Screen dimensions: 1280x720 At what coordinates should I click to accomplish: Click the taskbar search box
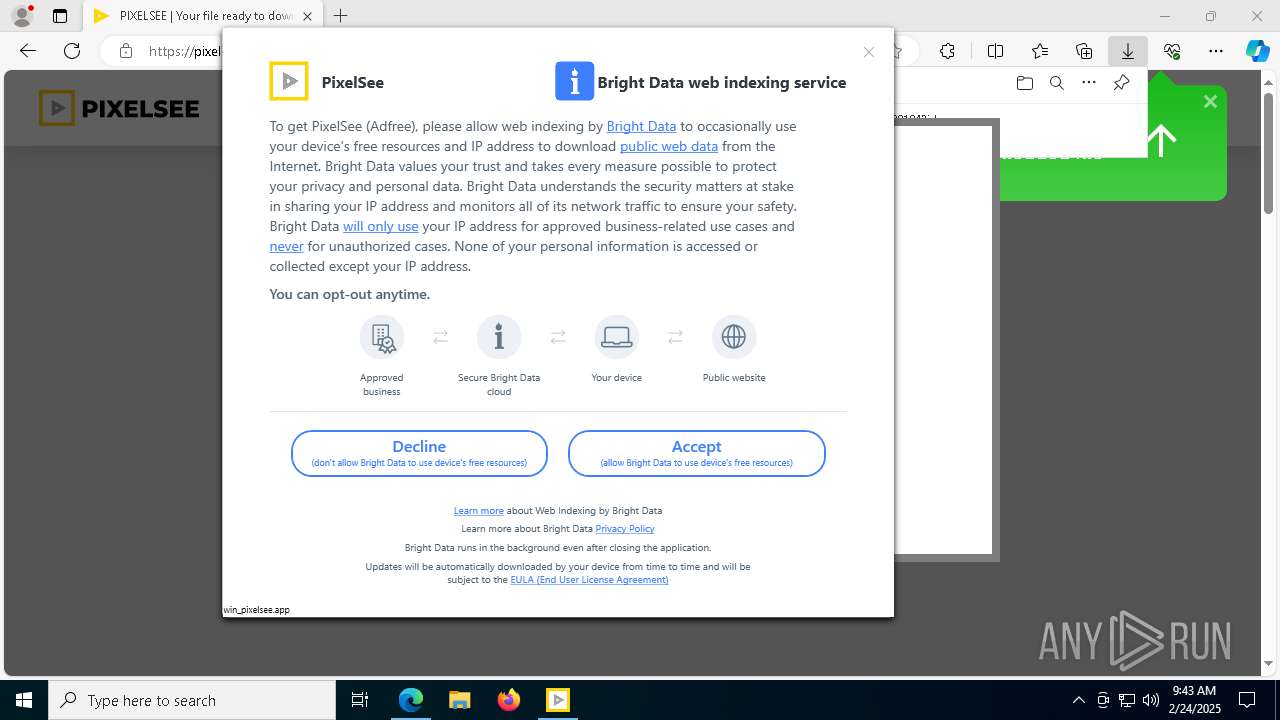coord(192,700)
